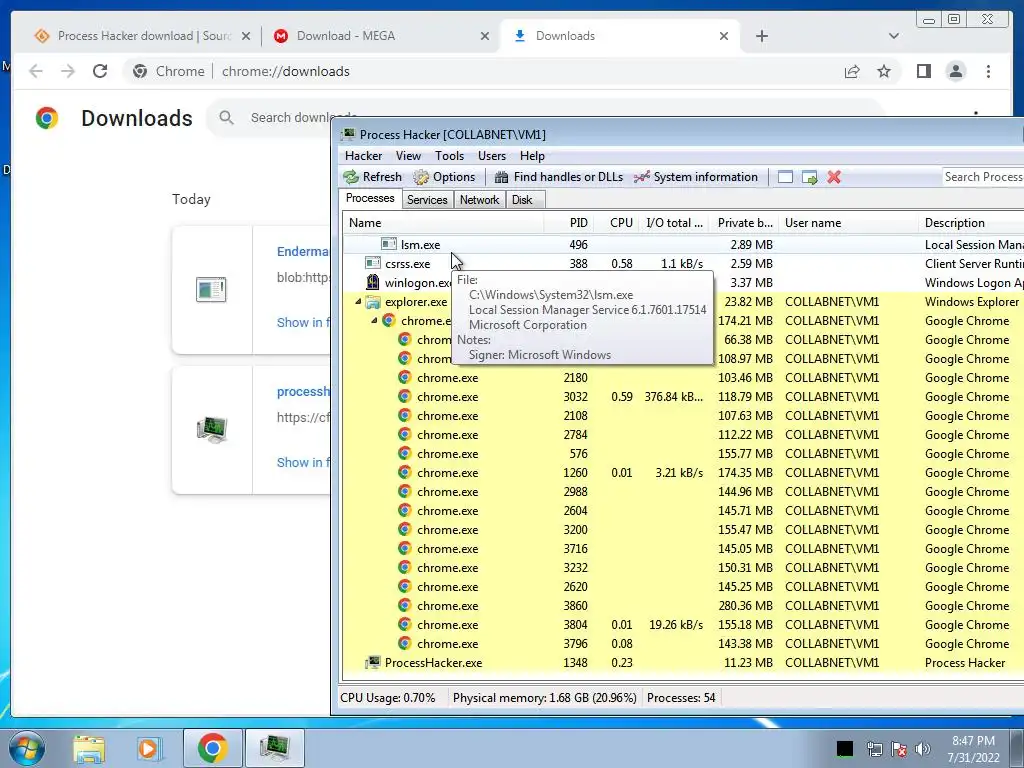1024x768 pixels.
Task: Open Chrome's three-dot menu
Action: pos(988,71)
